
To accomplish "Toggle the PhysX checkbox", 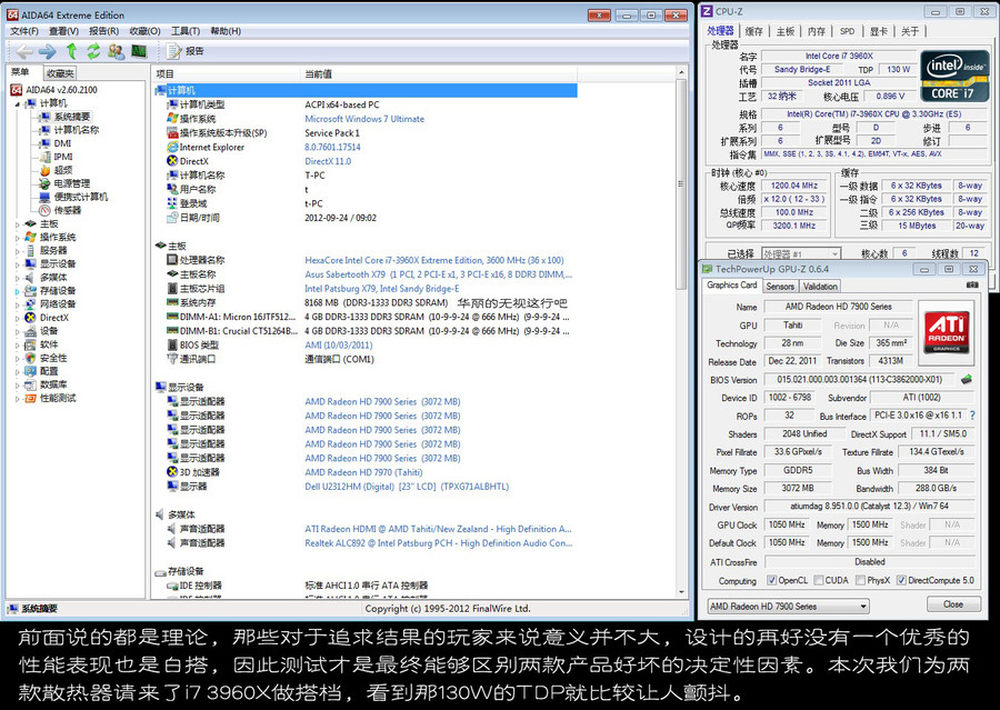I will [860, 581].
